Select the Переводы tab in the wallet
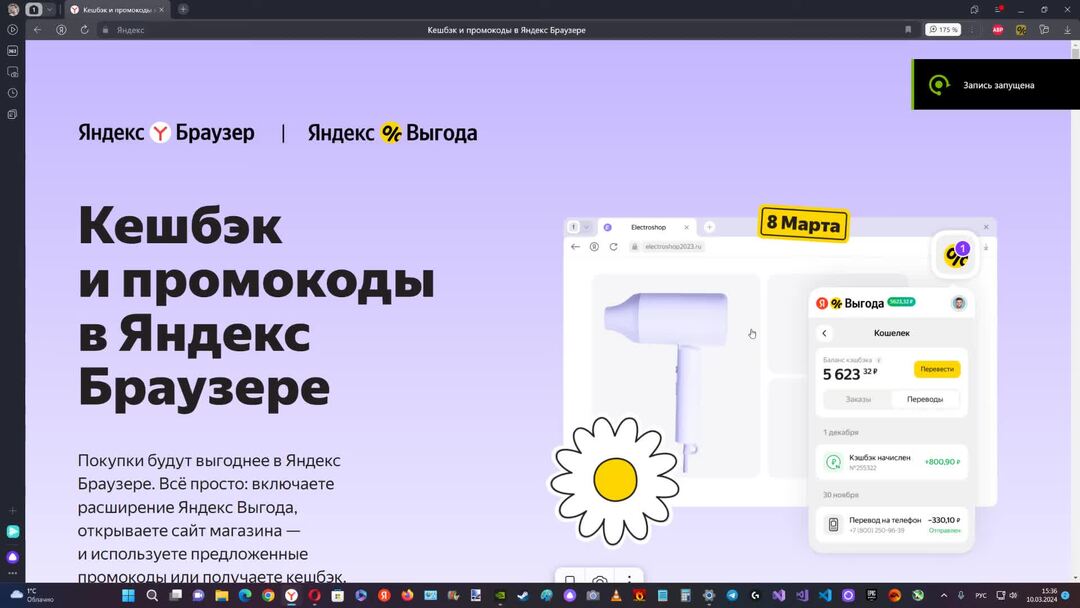Viewport: 1080px width, 608px height. click(x=924, y=399)
